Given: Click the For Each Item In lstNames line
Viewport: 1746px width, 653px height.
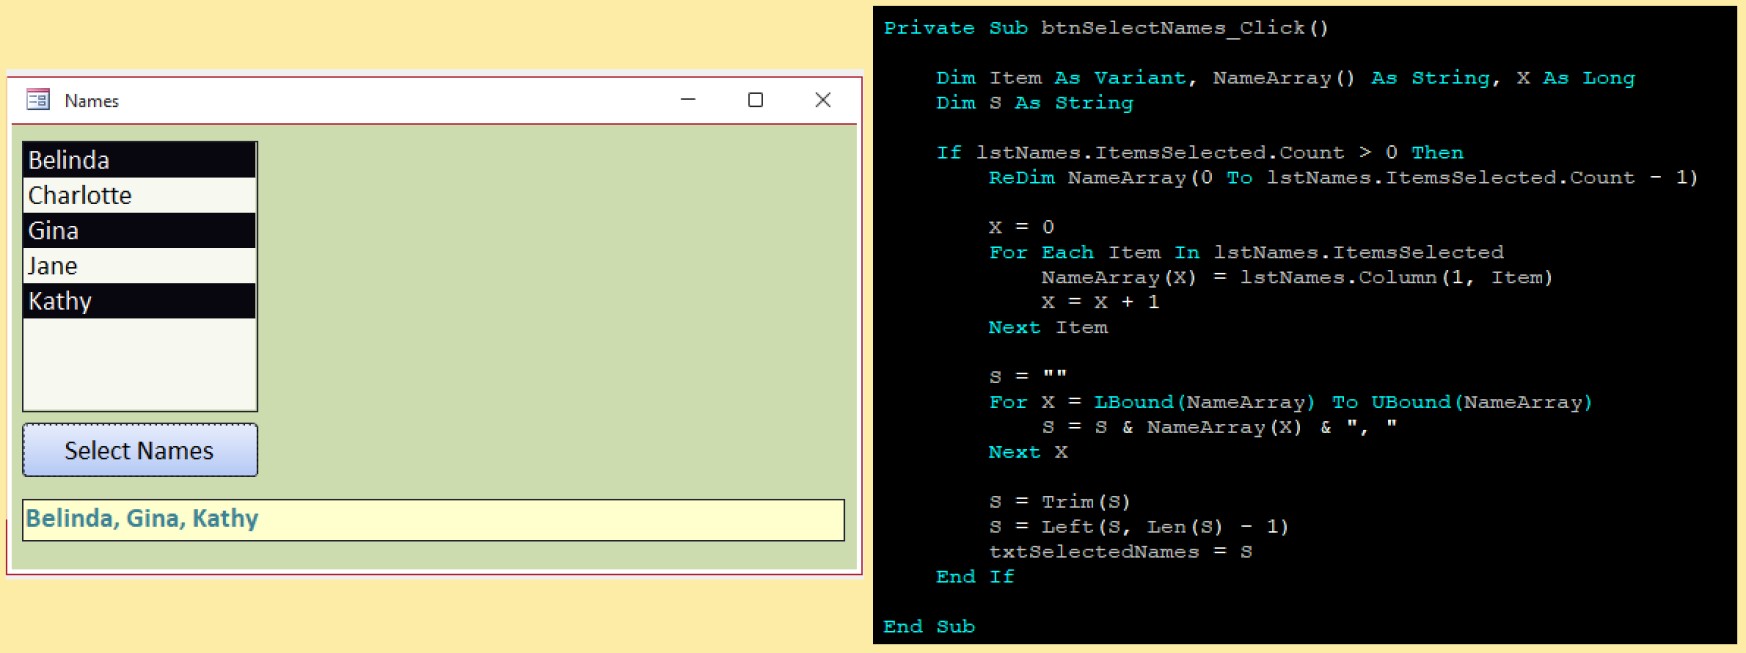Looking at the screenshot, I should click(x=1245, y=253).
